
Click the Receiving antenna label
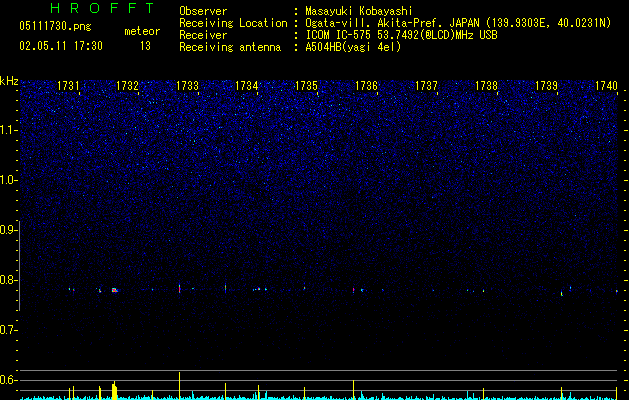[x=230, y=47]
